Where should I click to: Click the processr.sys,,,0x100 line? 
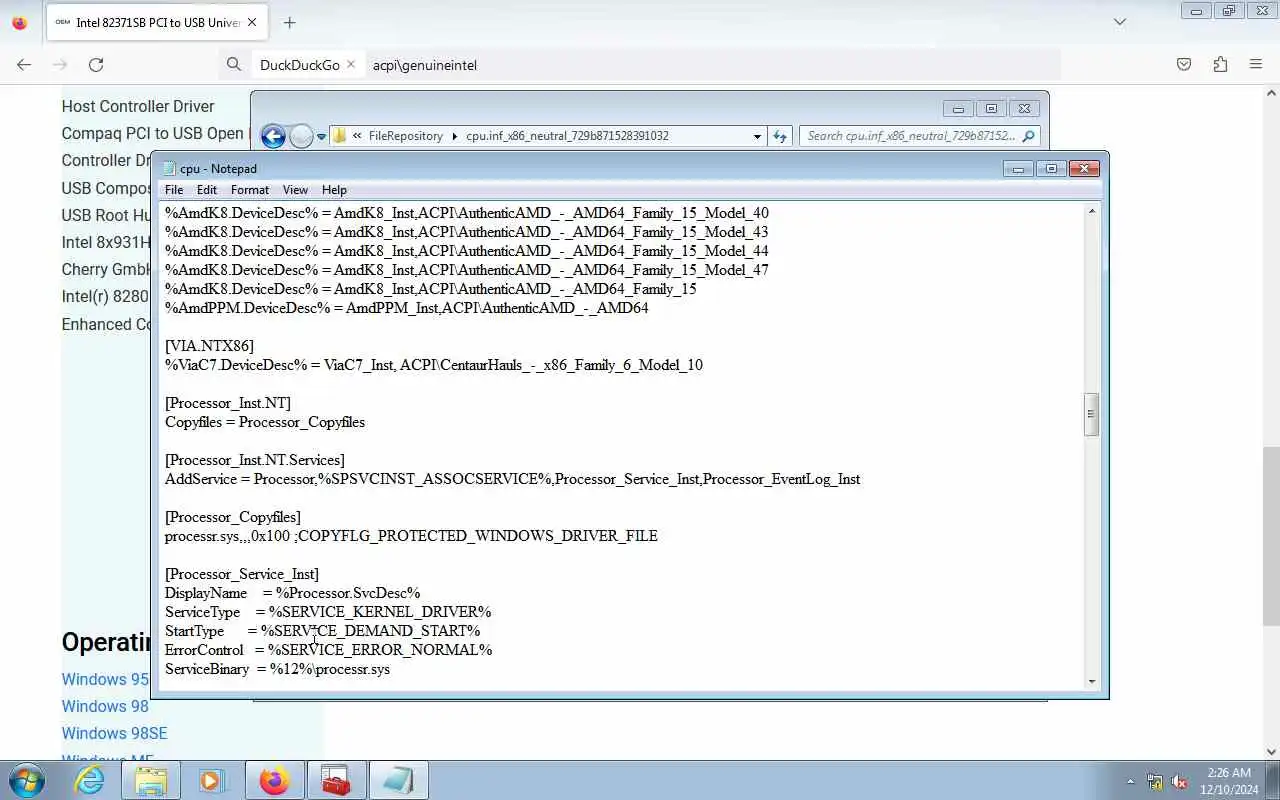411,536
